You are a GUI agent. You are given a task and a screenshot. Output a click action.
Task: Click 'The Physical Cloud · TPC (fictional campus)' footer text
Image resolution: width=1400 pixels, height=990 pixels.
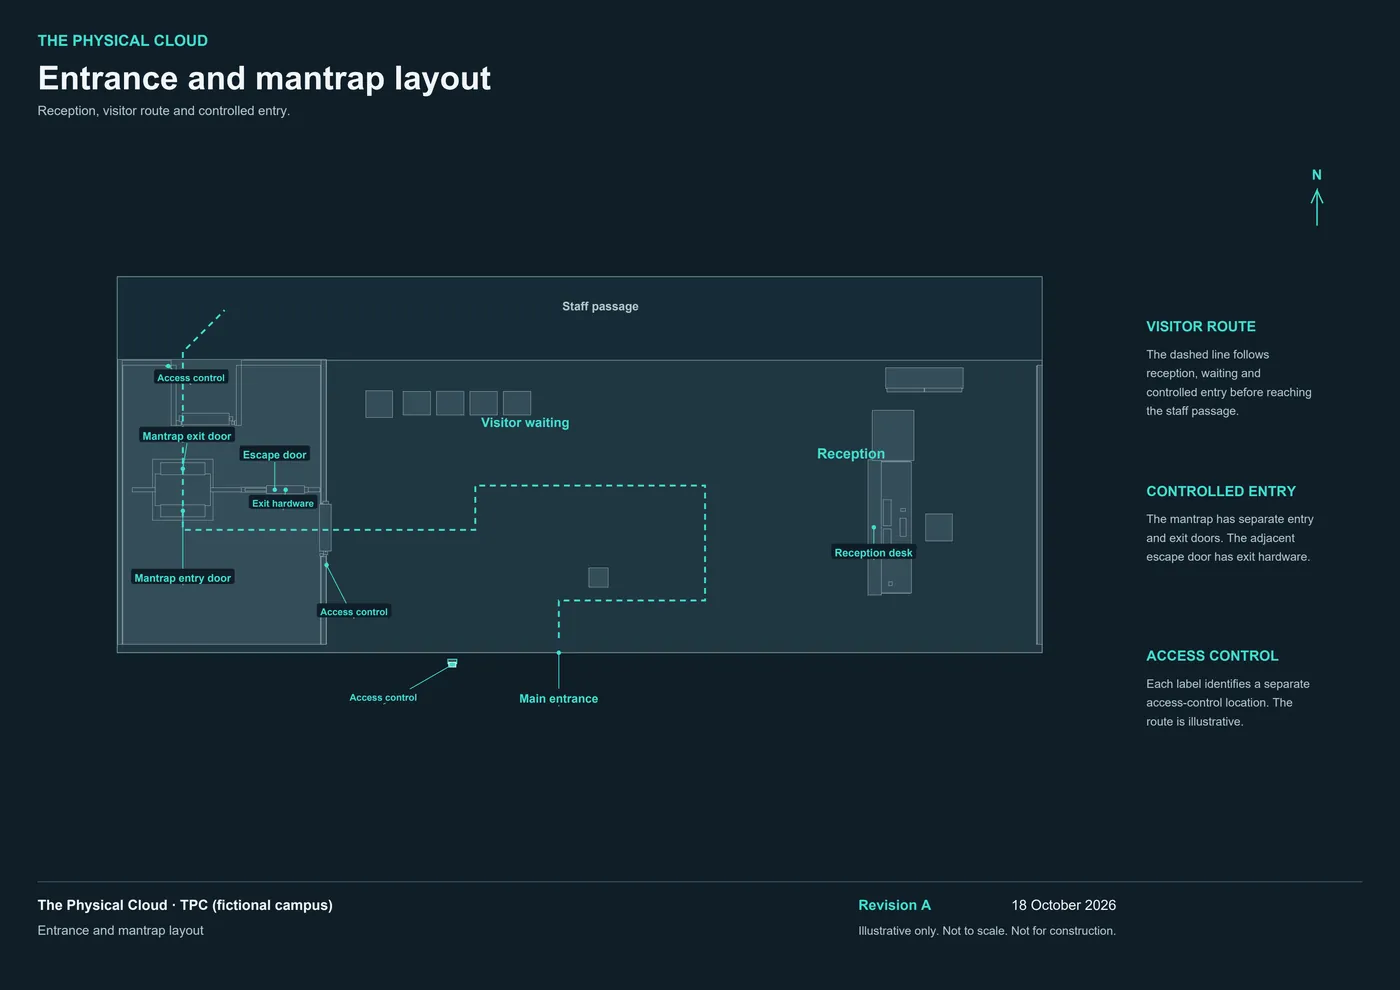(185, 905)
